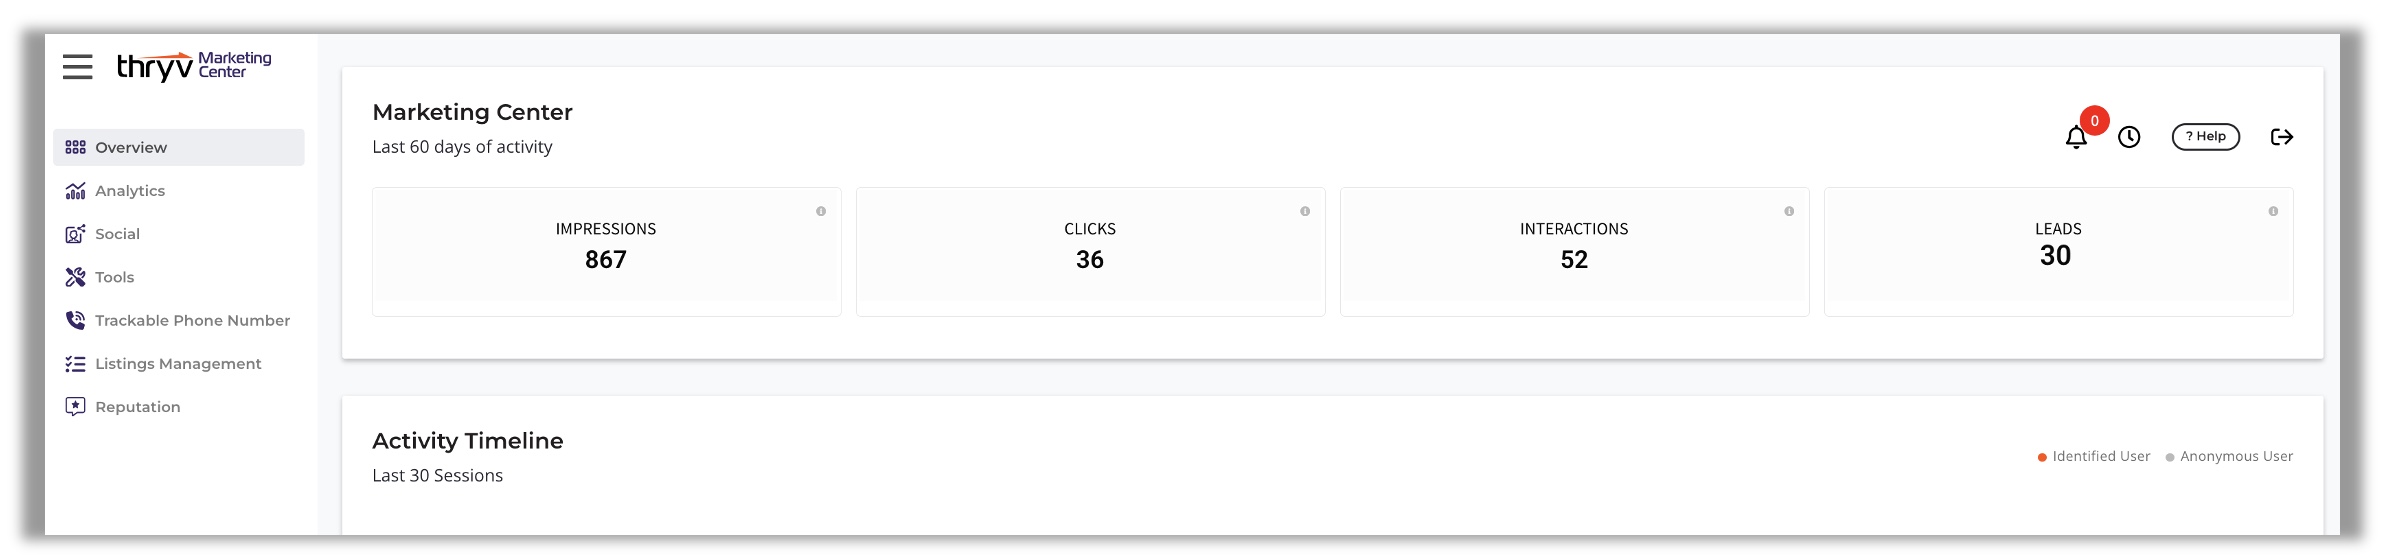2384x560 pixels.
Task: Select Trackable Phone Number menu item
Action: [x=192, y=321]
